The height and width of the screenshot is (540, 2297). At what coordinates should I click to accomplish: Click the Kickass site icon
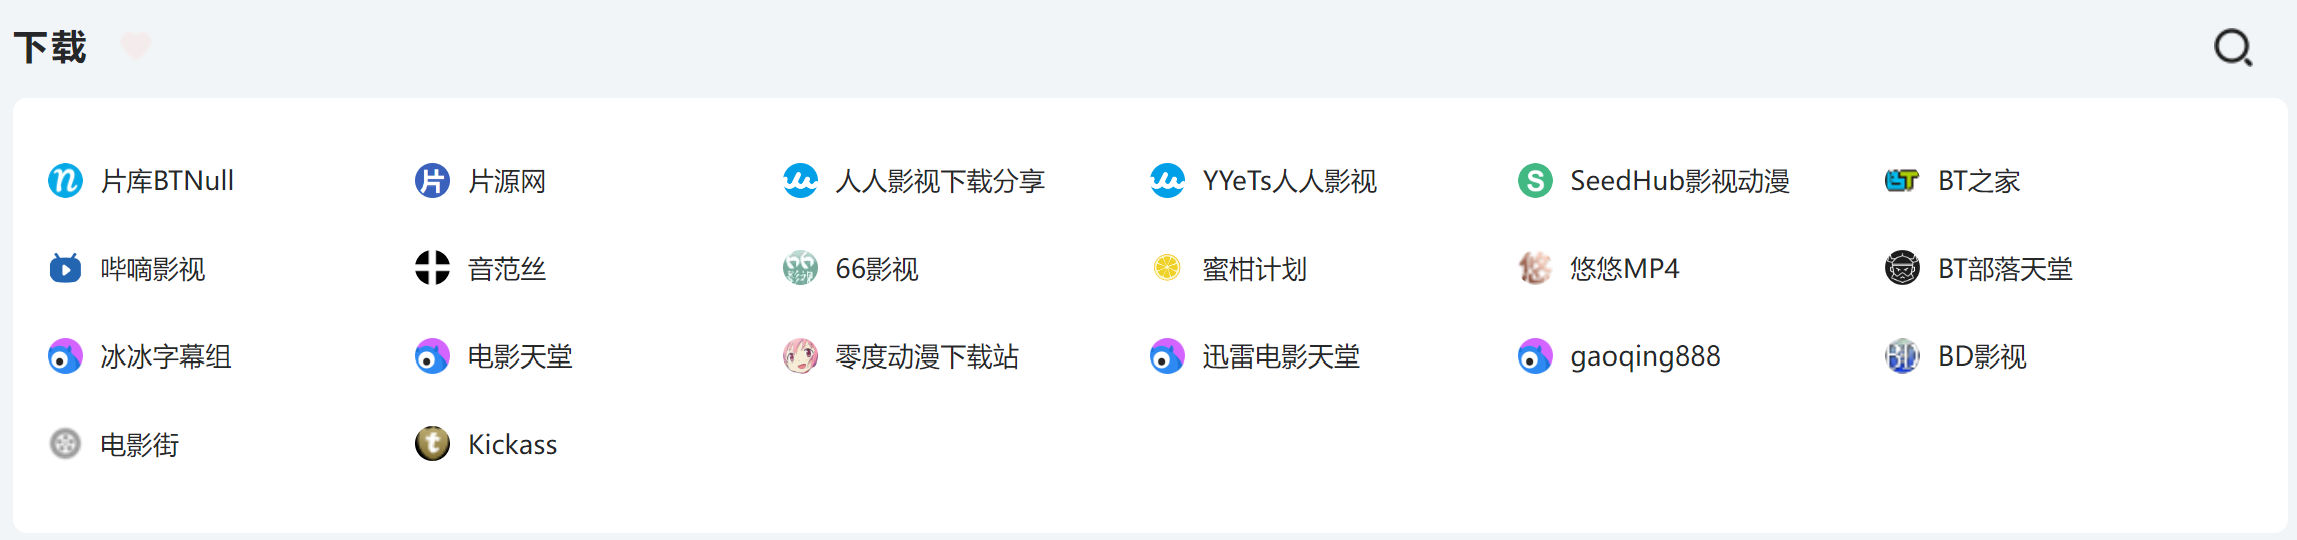point(432,444)
